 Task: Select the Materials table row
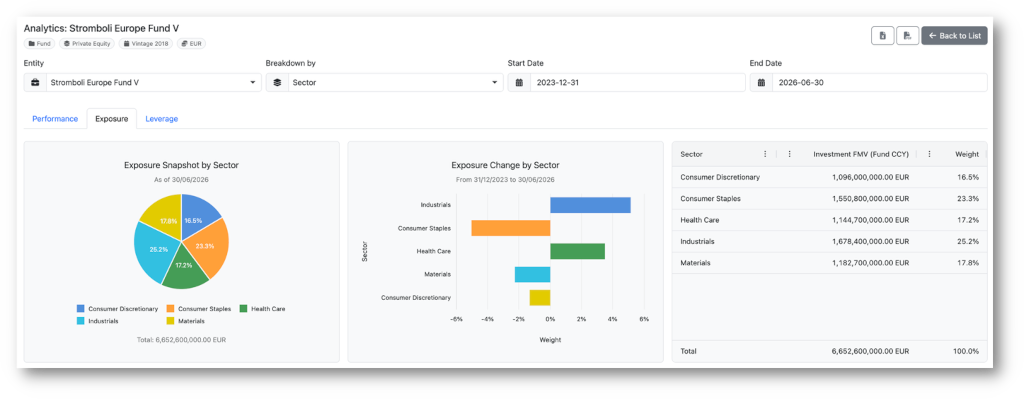click(x=829, y=263)
